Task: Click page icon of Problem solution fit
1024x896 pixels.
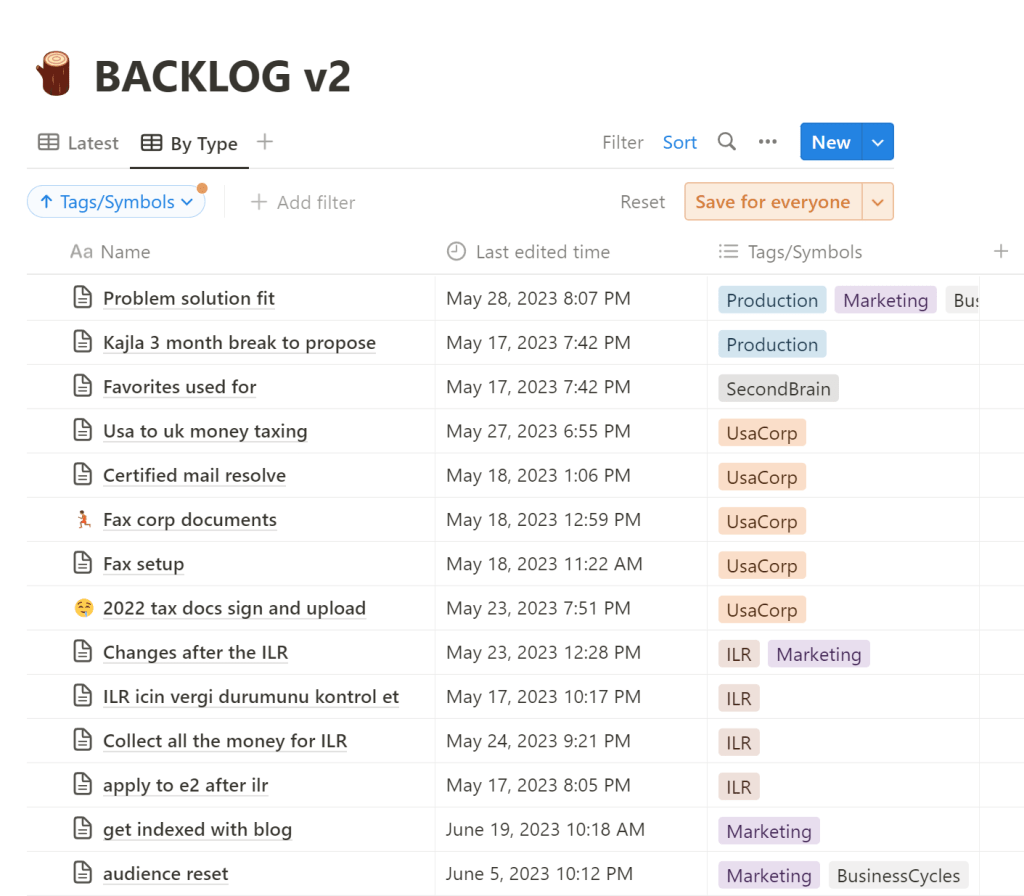Action: coord(82,298)
